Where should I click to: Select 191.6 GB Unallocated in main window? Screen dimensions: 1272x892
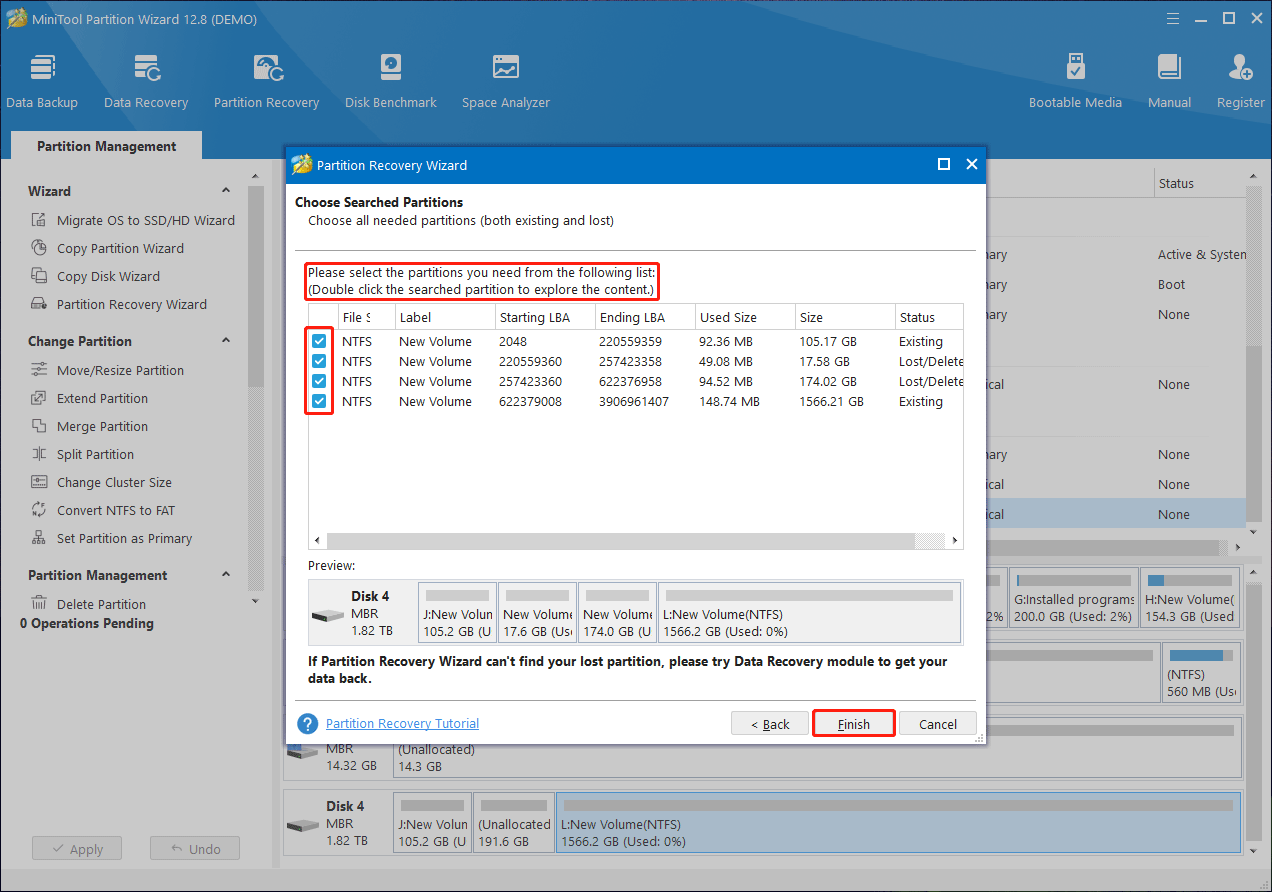pos(513,823)
